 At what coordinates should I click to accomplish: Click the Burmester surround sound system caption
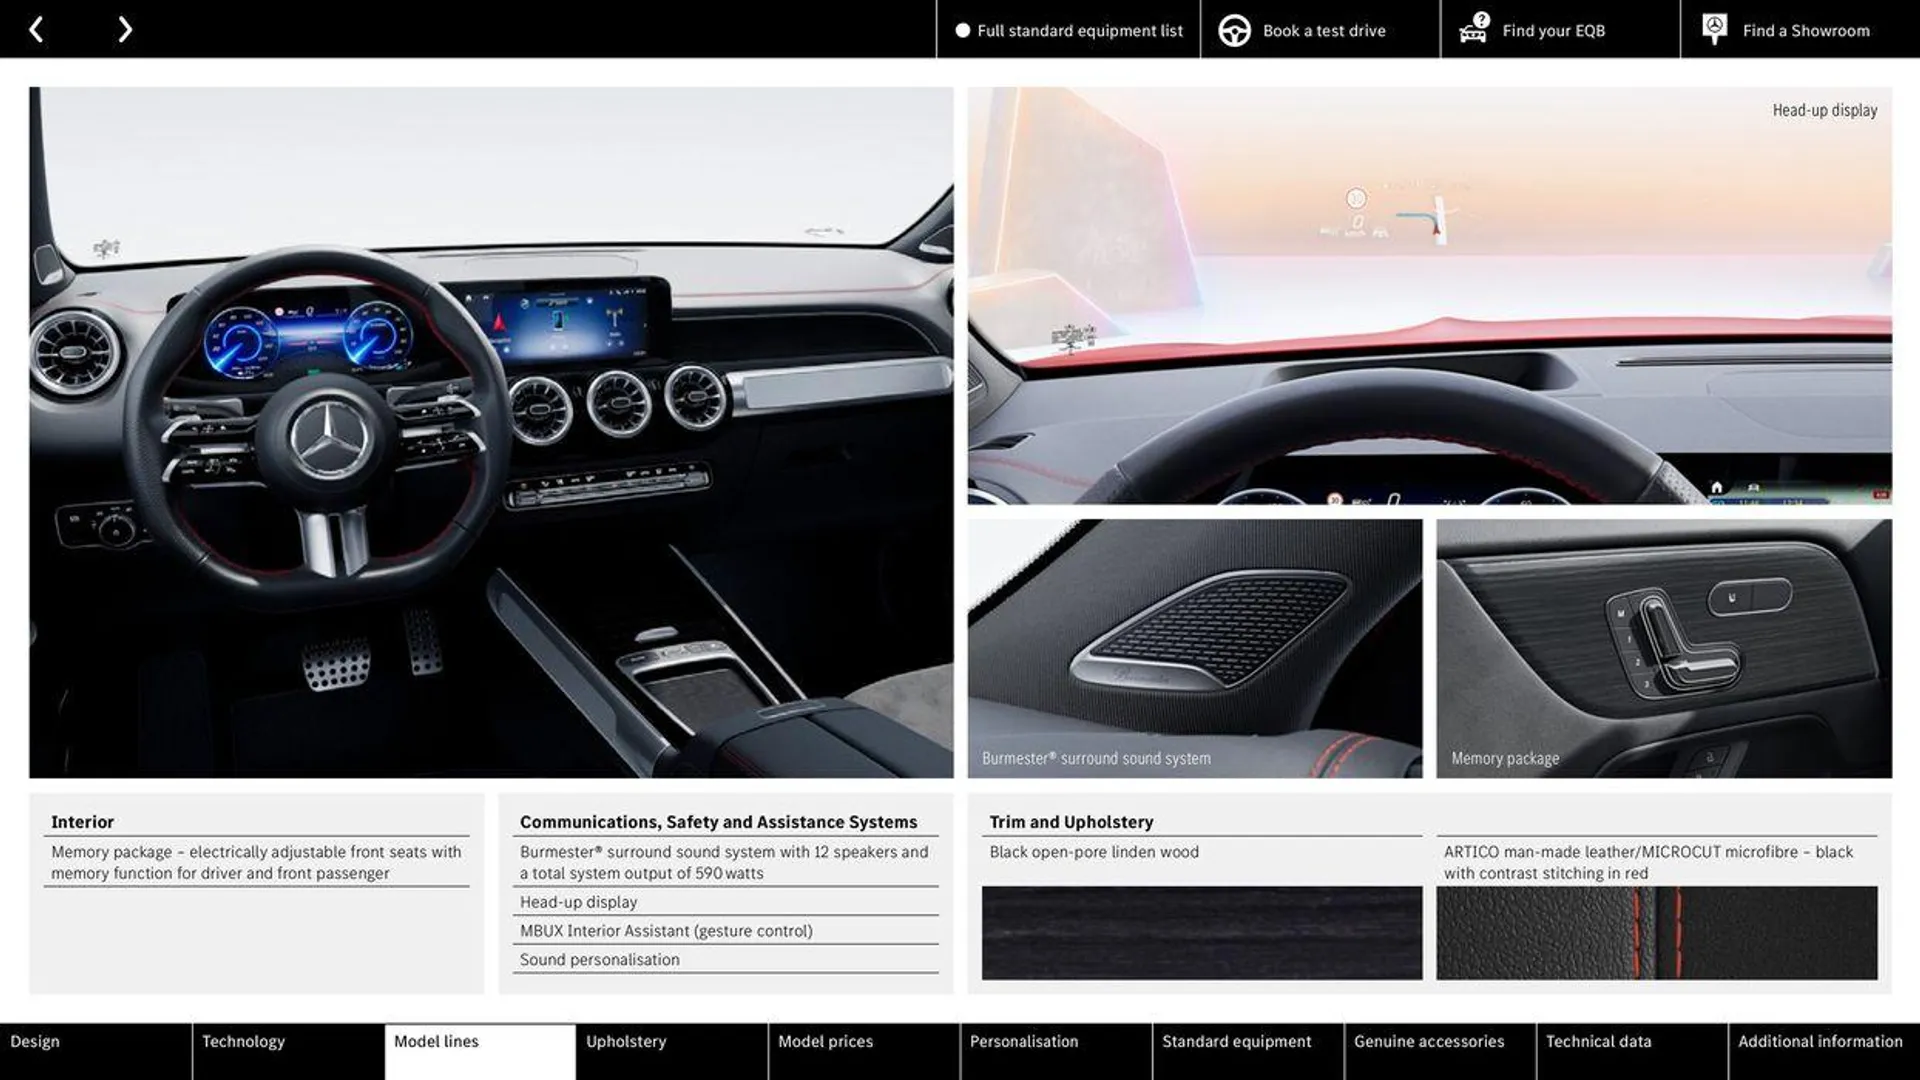tap(1096, 759)
